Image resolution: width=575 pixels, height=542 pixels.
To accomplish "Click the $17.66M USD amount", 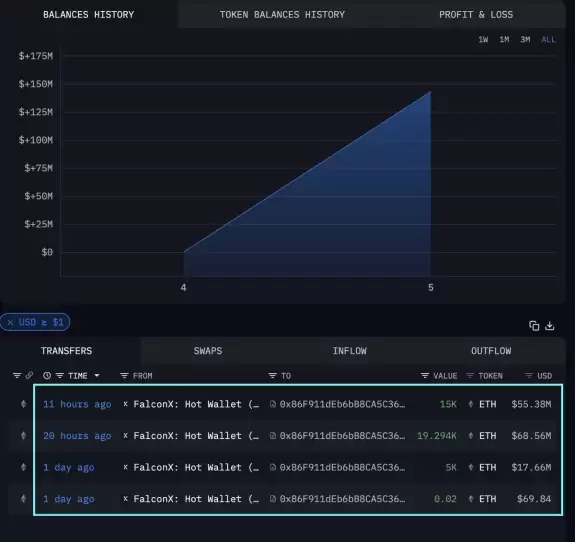I will pos(531,467).
